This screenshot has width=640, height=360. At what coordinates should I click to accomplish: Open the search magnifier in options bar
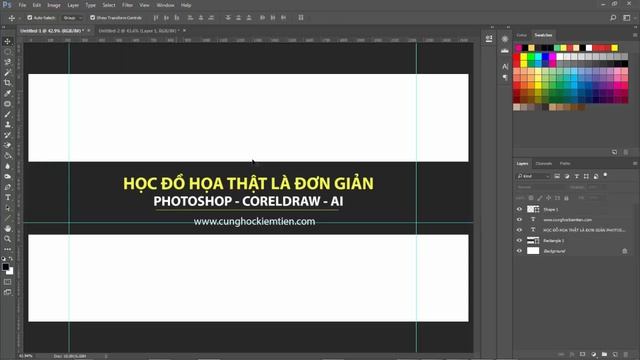613,18
